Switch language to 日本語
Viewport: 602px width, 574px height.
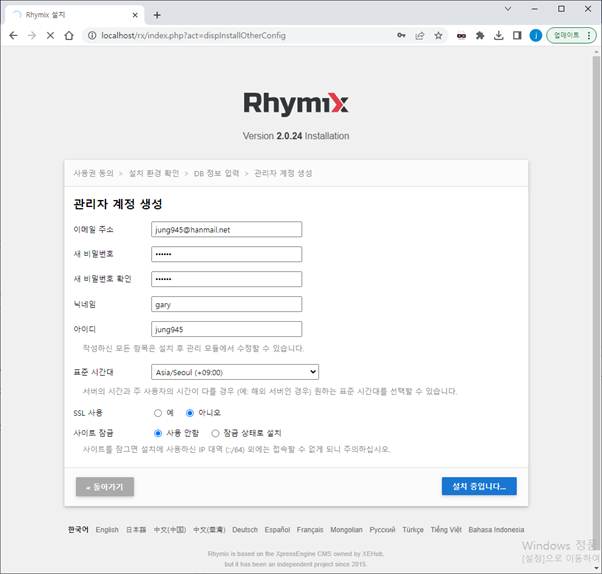click(136, 530)
